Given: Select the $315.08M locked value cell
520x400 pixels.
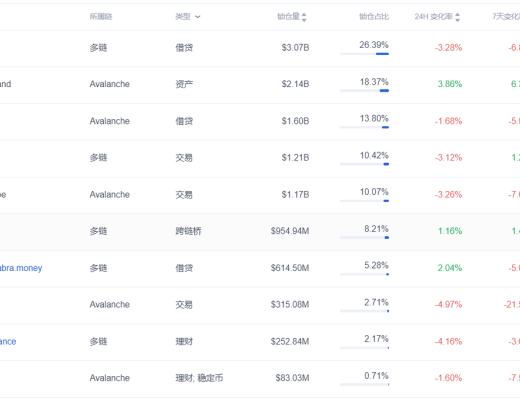Looking at the screenshot, I should pos(290,304).
